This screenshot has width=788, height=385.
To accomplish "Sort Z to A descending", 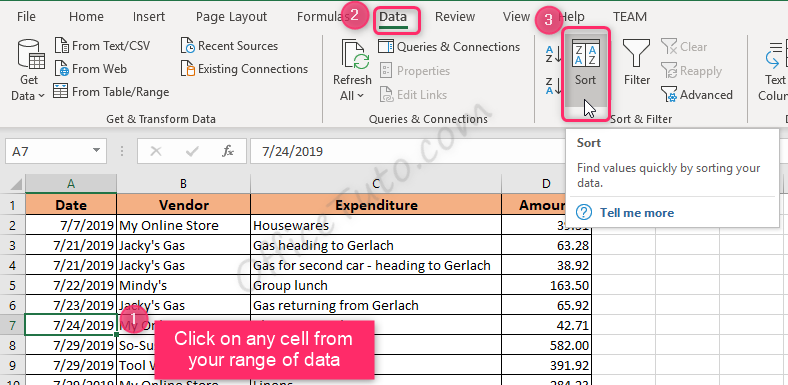I will [x=553, y=85].
